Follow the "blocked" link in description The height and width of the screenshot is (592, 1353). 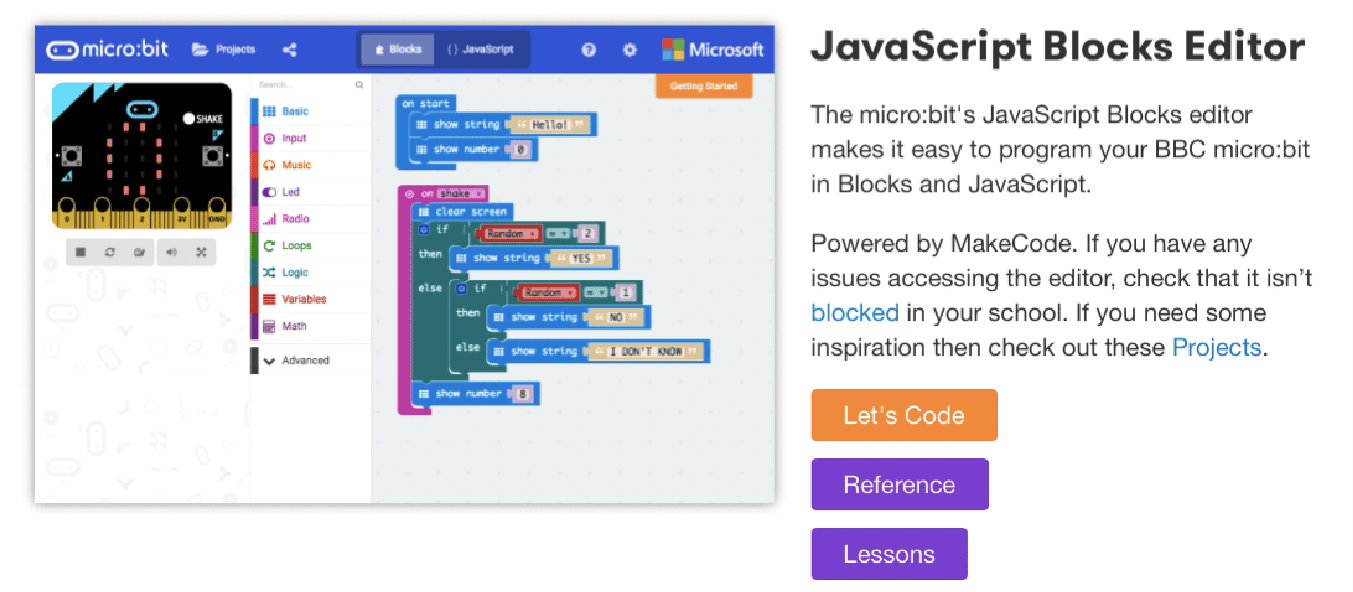click(x=855, y=313)
